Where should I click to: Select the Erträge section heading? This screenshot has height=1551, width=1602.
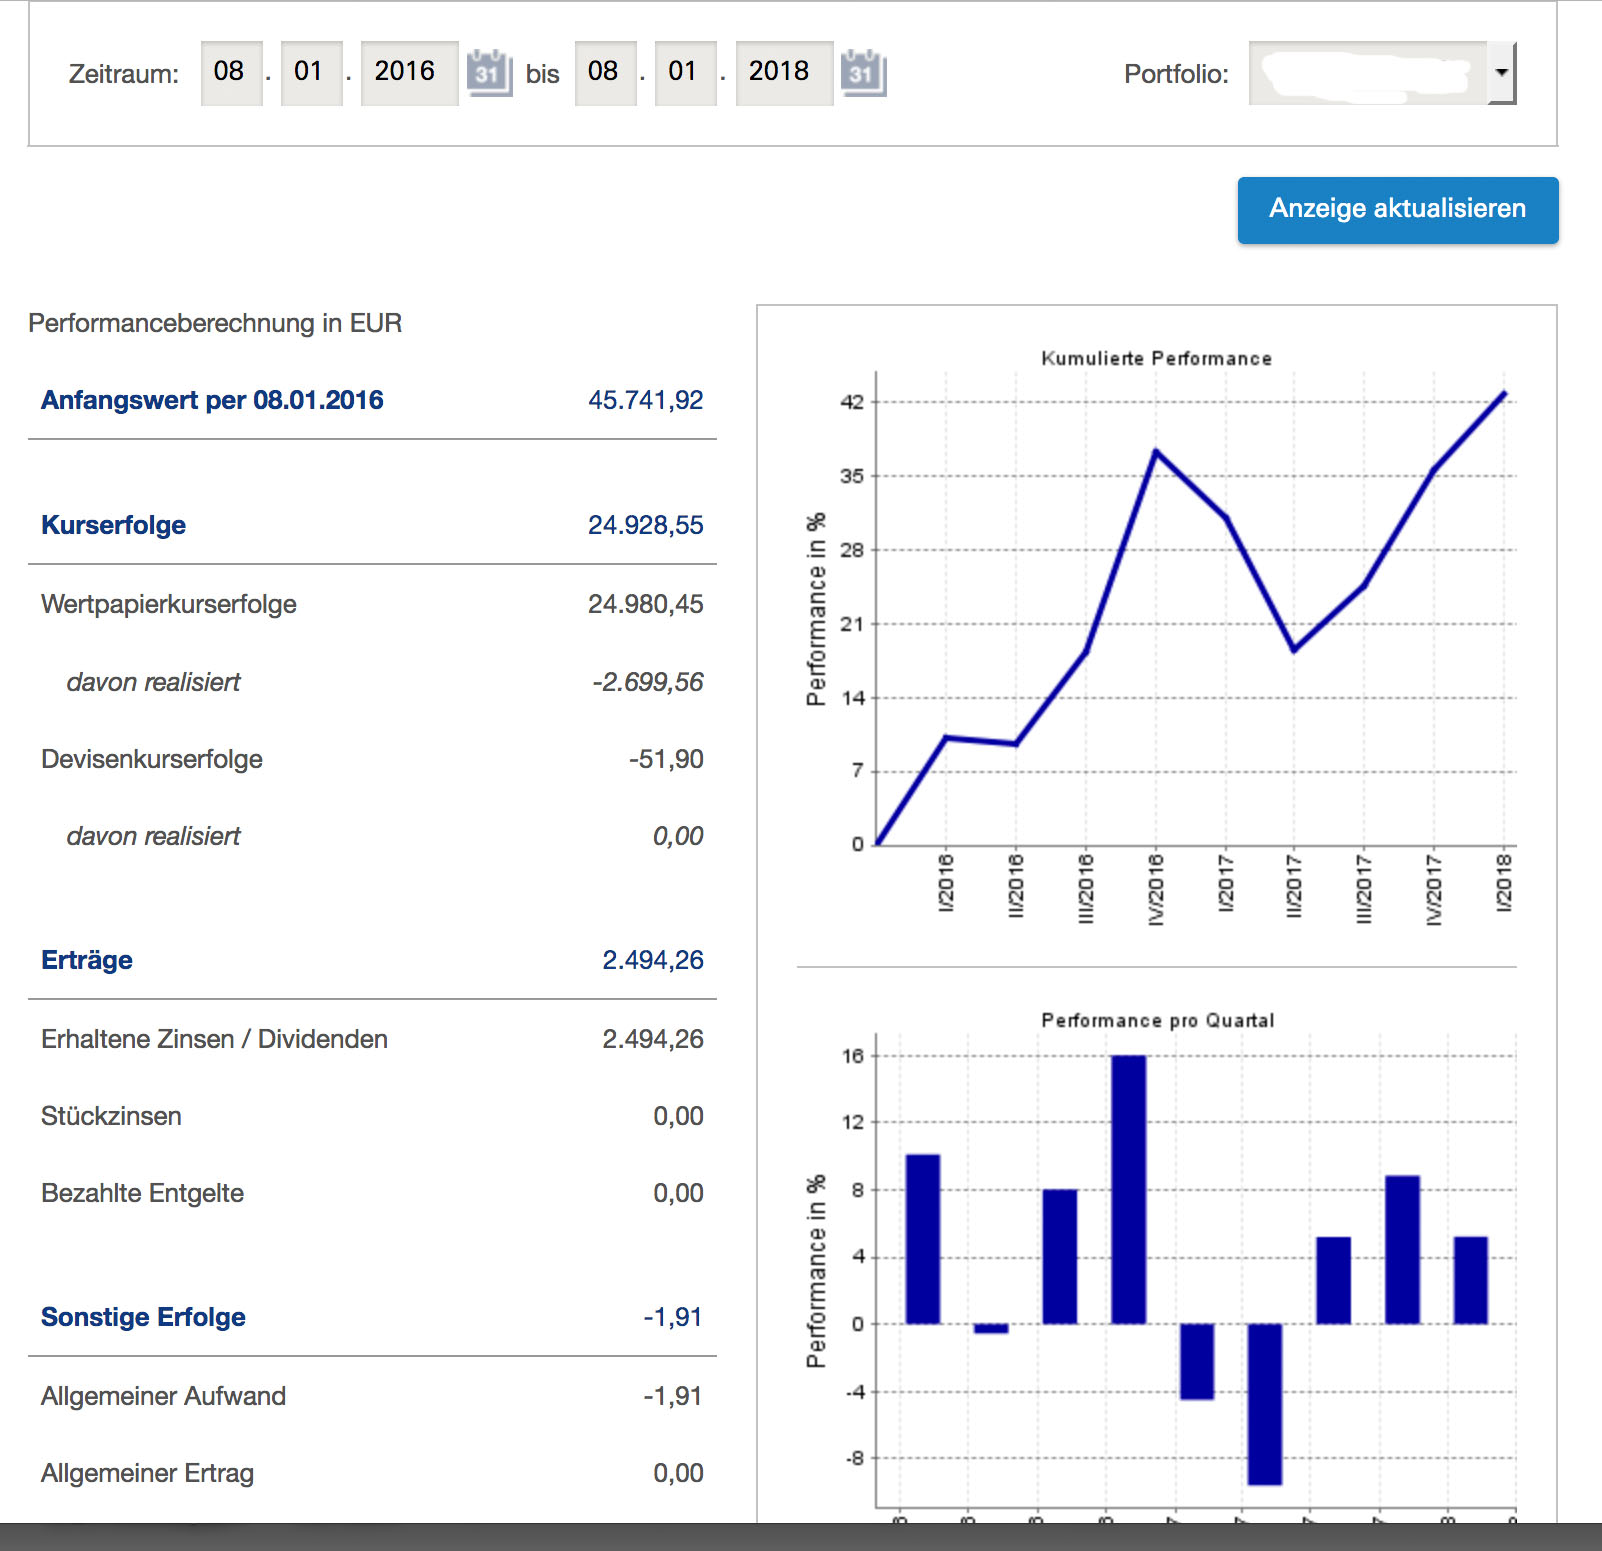[86, 959]
